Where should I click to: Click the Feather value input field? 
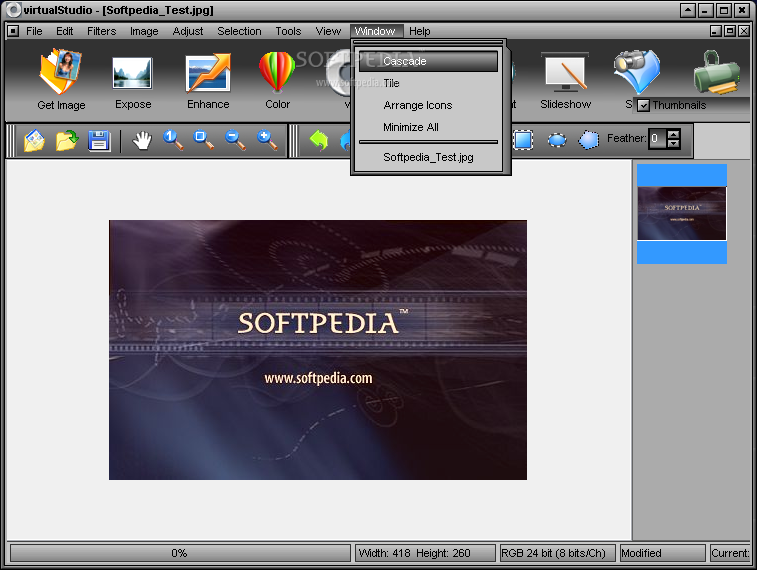pyautogui.click(x=657, y=139)
